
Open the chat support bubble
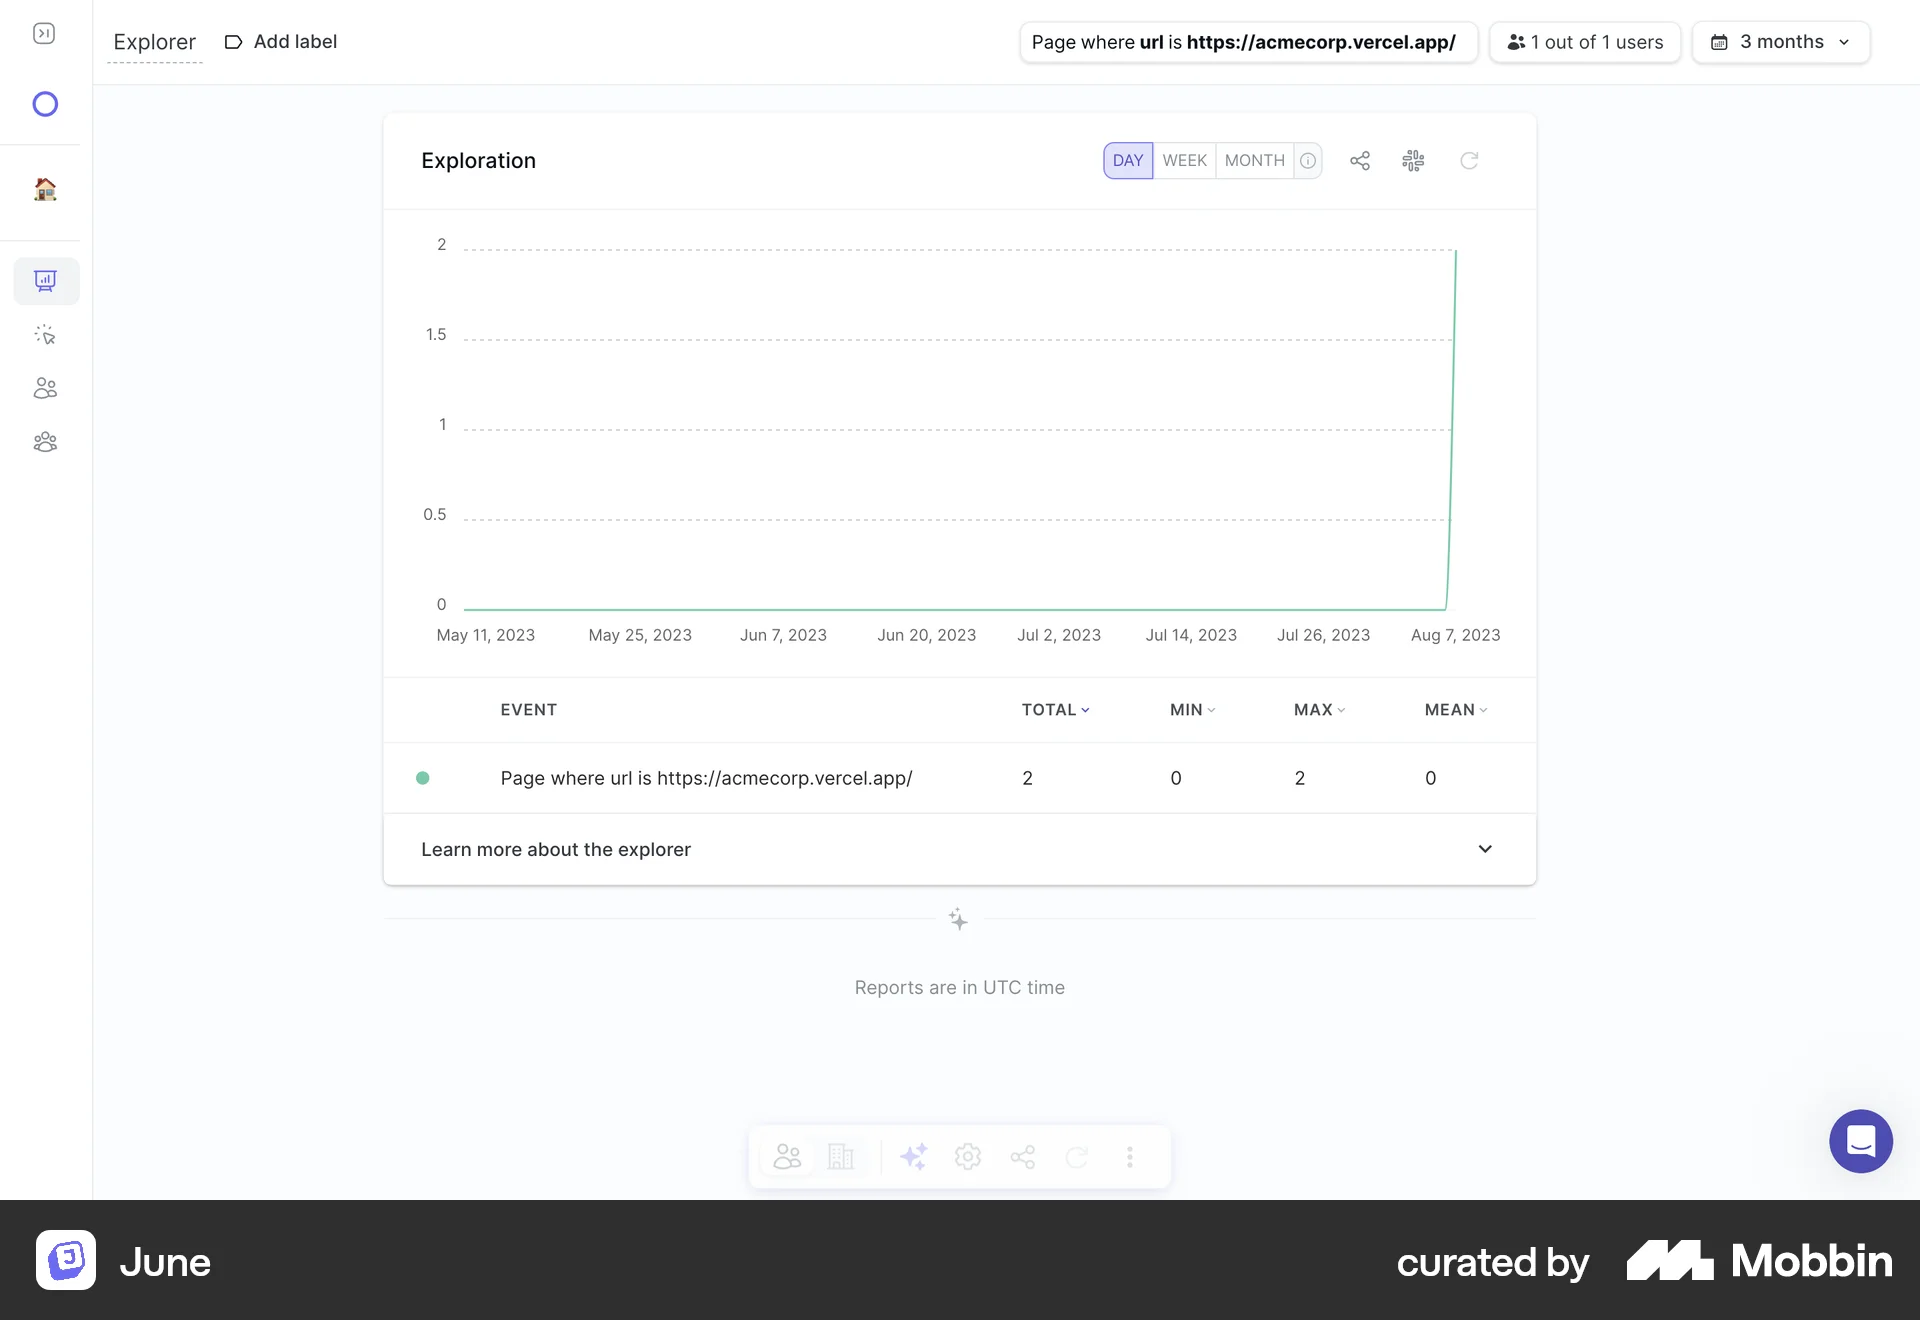pyautogui.click(x=1860, y=1141)
